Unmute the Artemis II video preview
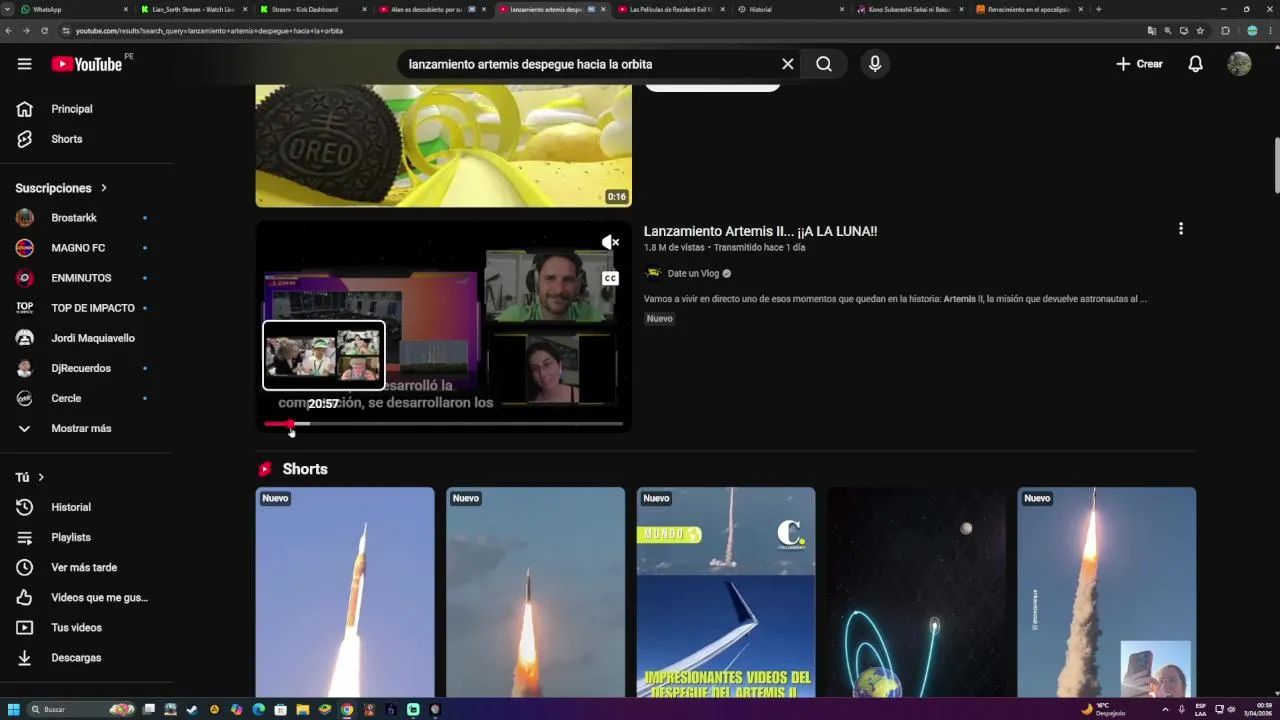The width and height of the screenshot is (1280, 720). (610, 242)
